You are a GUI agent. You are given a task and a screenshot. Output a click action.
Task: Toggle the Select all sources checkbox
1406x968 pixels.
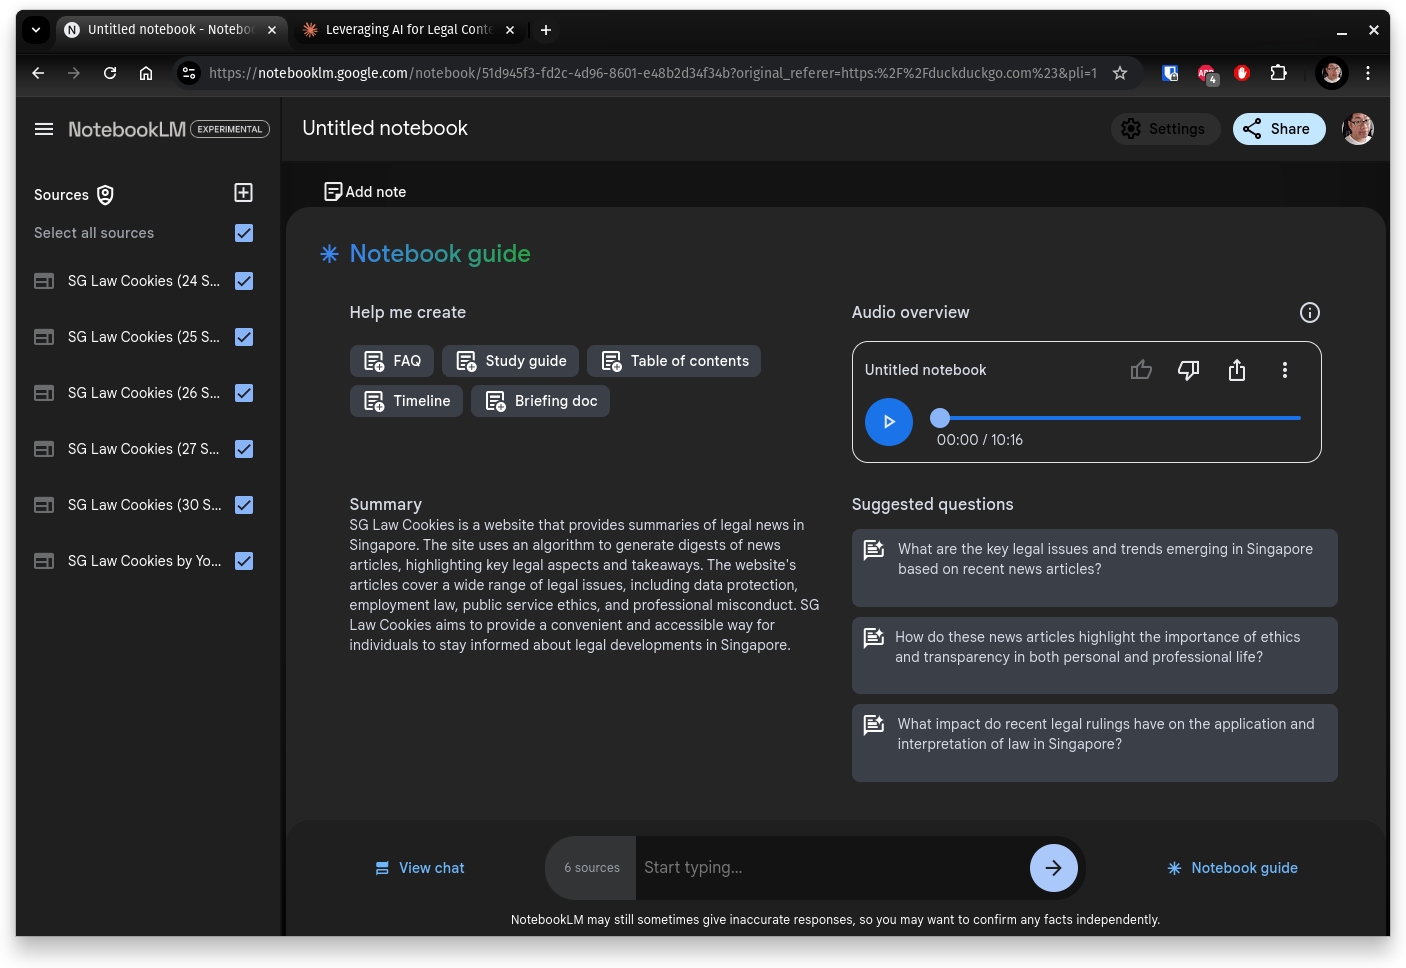[244, 233]
